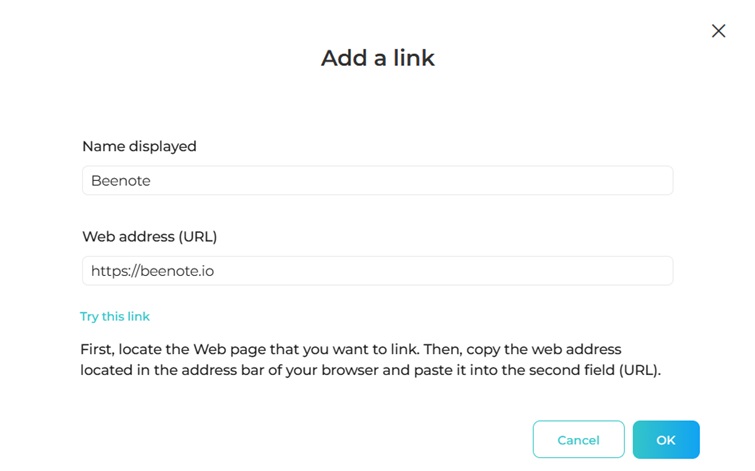Select the Name displayed label
The width and height of the screenshot is (755, 471).
[x=139, y=146]
